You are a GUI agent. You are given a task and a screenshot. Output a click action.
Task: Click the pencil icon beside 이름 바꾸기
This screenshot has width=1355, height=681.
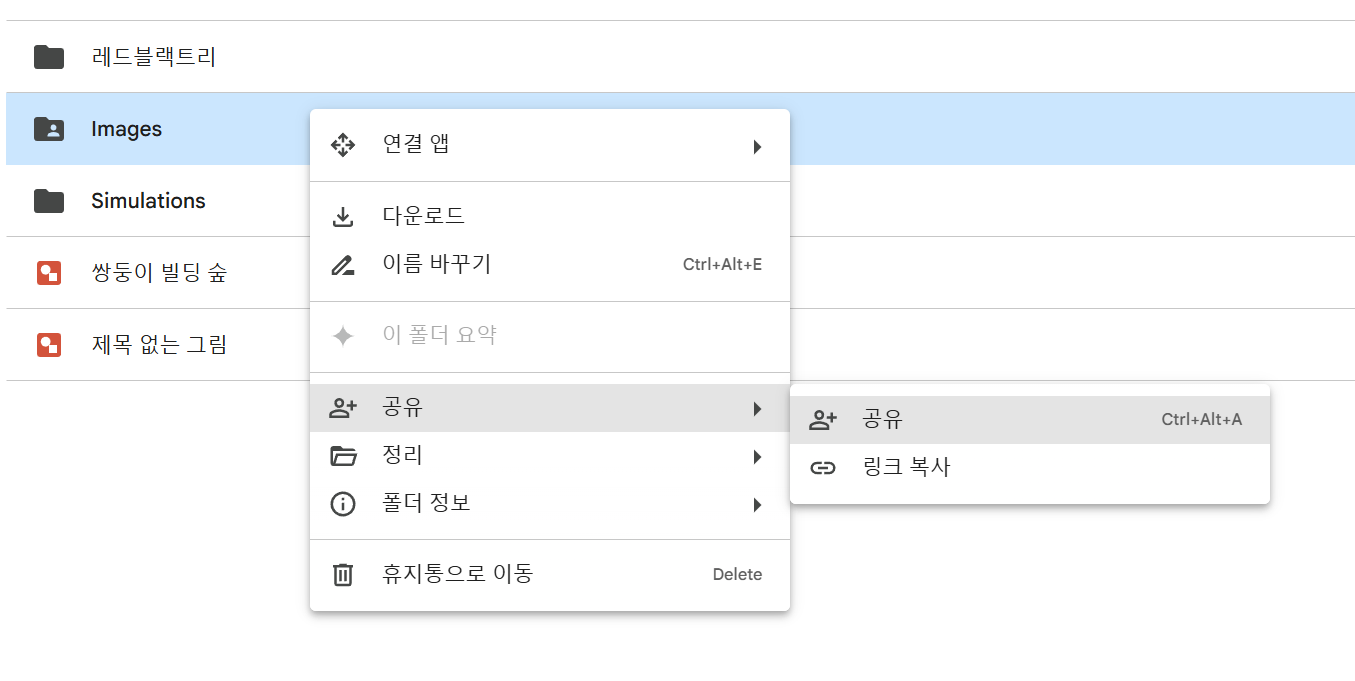[x=343, y=265]
